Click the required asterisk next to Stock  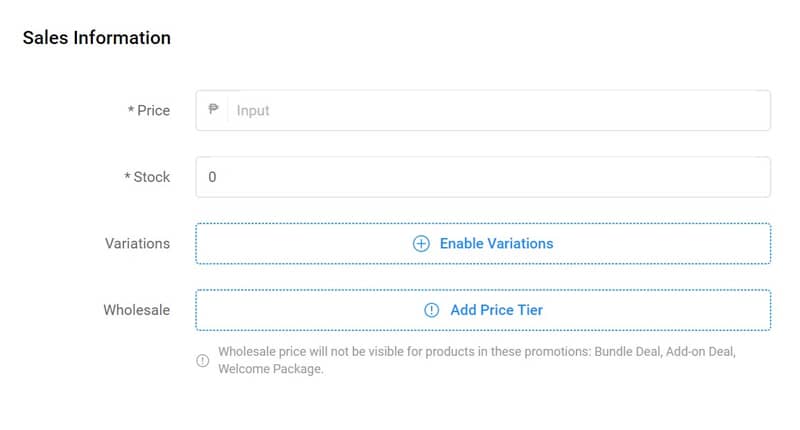click(128, 177)
